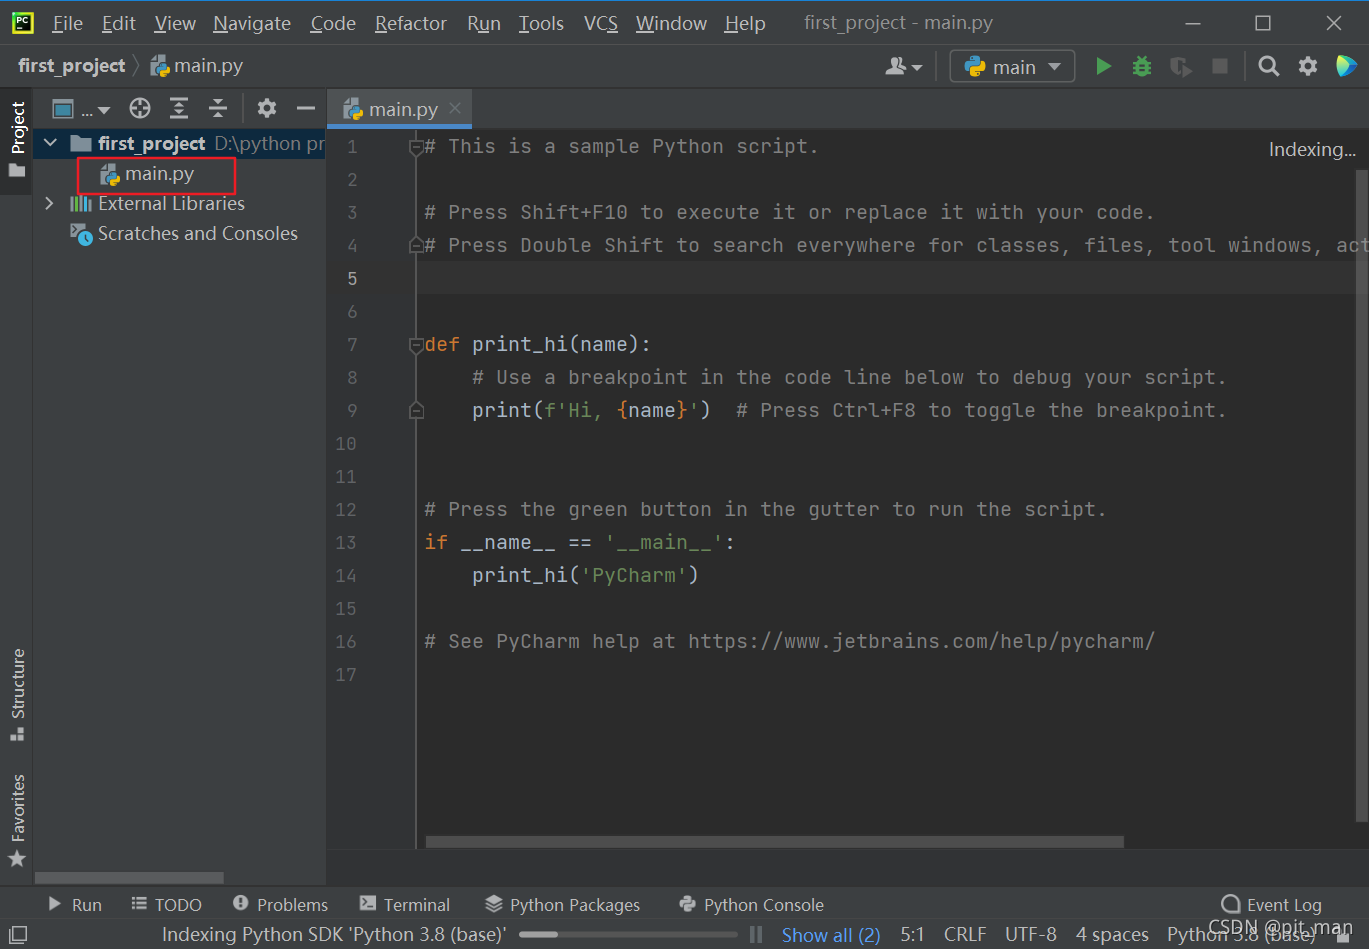The width and height of the screenshot is (1369, 949).
Task: Change CRLF line separator in status bar
Action: [964, 935]
